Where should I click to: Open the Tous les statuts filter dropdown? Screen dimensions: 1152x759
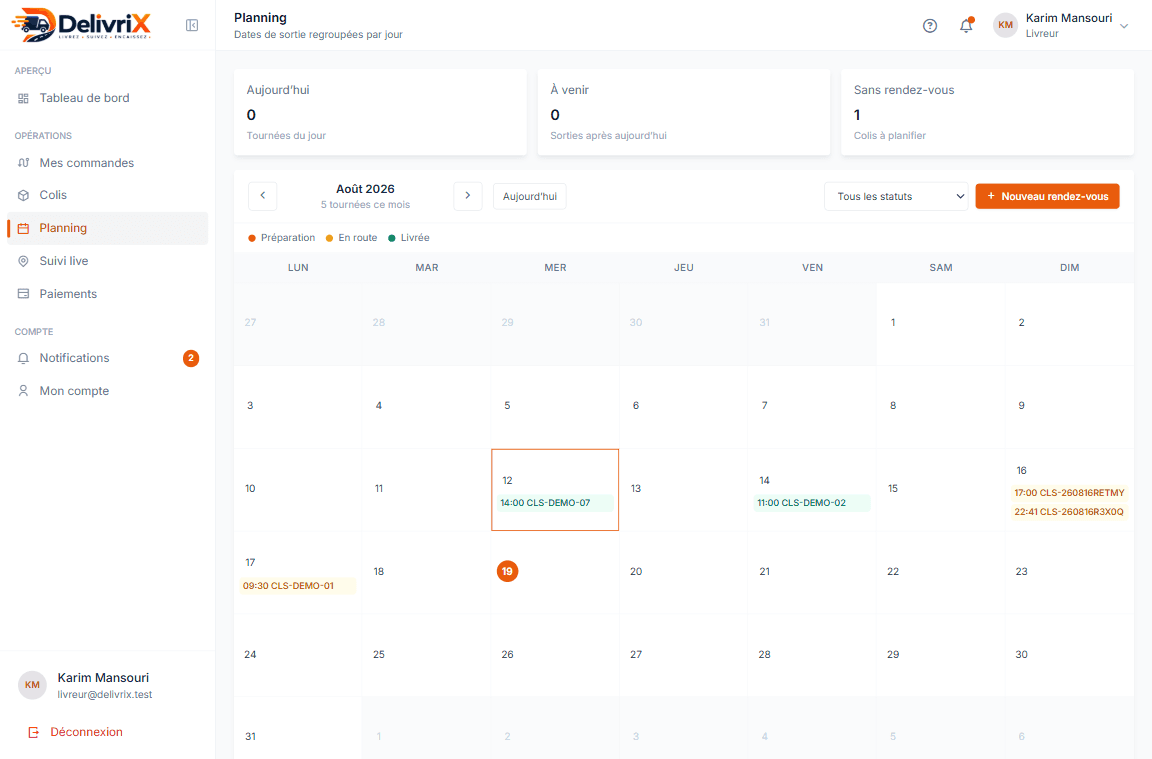(x=896, y=196)
